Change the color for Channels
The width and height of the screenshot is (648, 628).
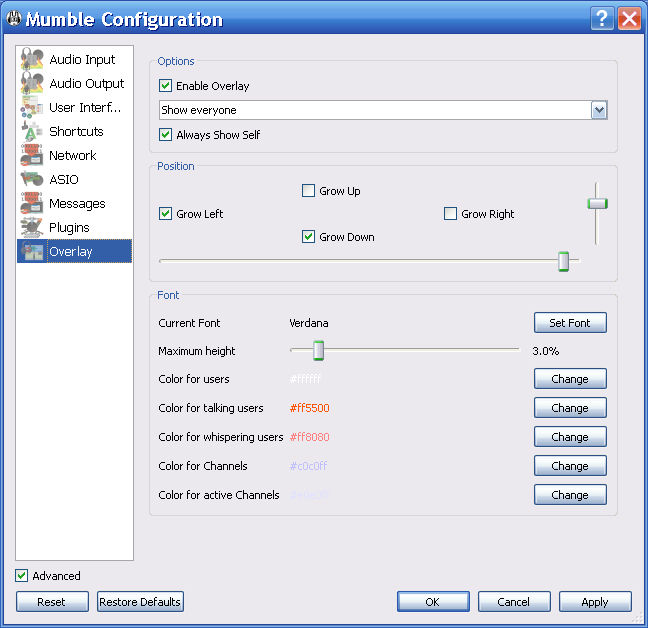point(570,466)
